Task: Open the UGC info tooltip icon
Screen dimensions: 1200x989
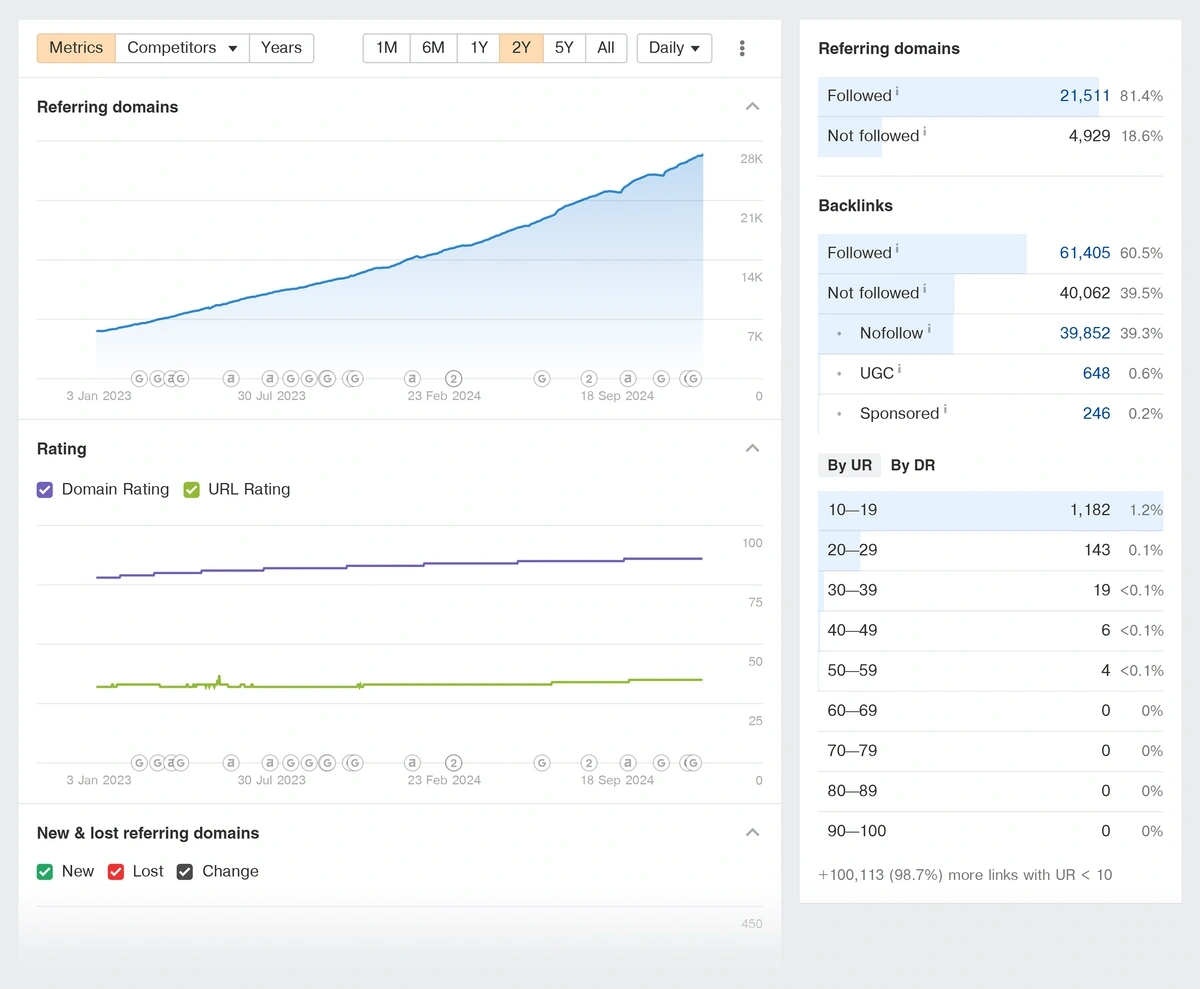Action: click(898, 368)
